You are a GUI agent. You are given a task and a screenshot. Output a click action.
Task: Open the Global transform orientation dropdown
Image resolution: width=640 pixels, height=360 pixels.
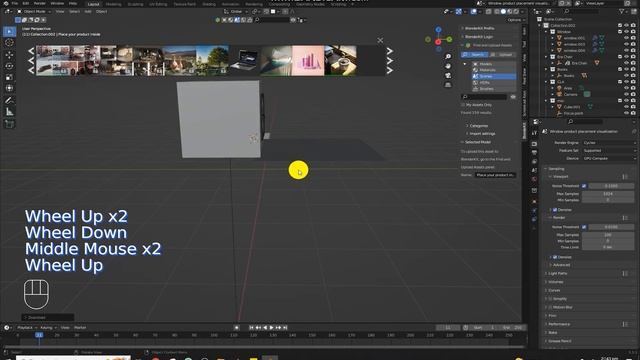click(x=236, y=12)
